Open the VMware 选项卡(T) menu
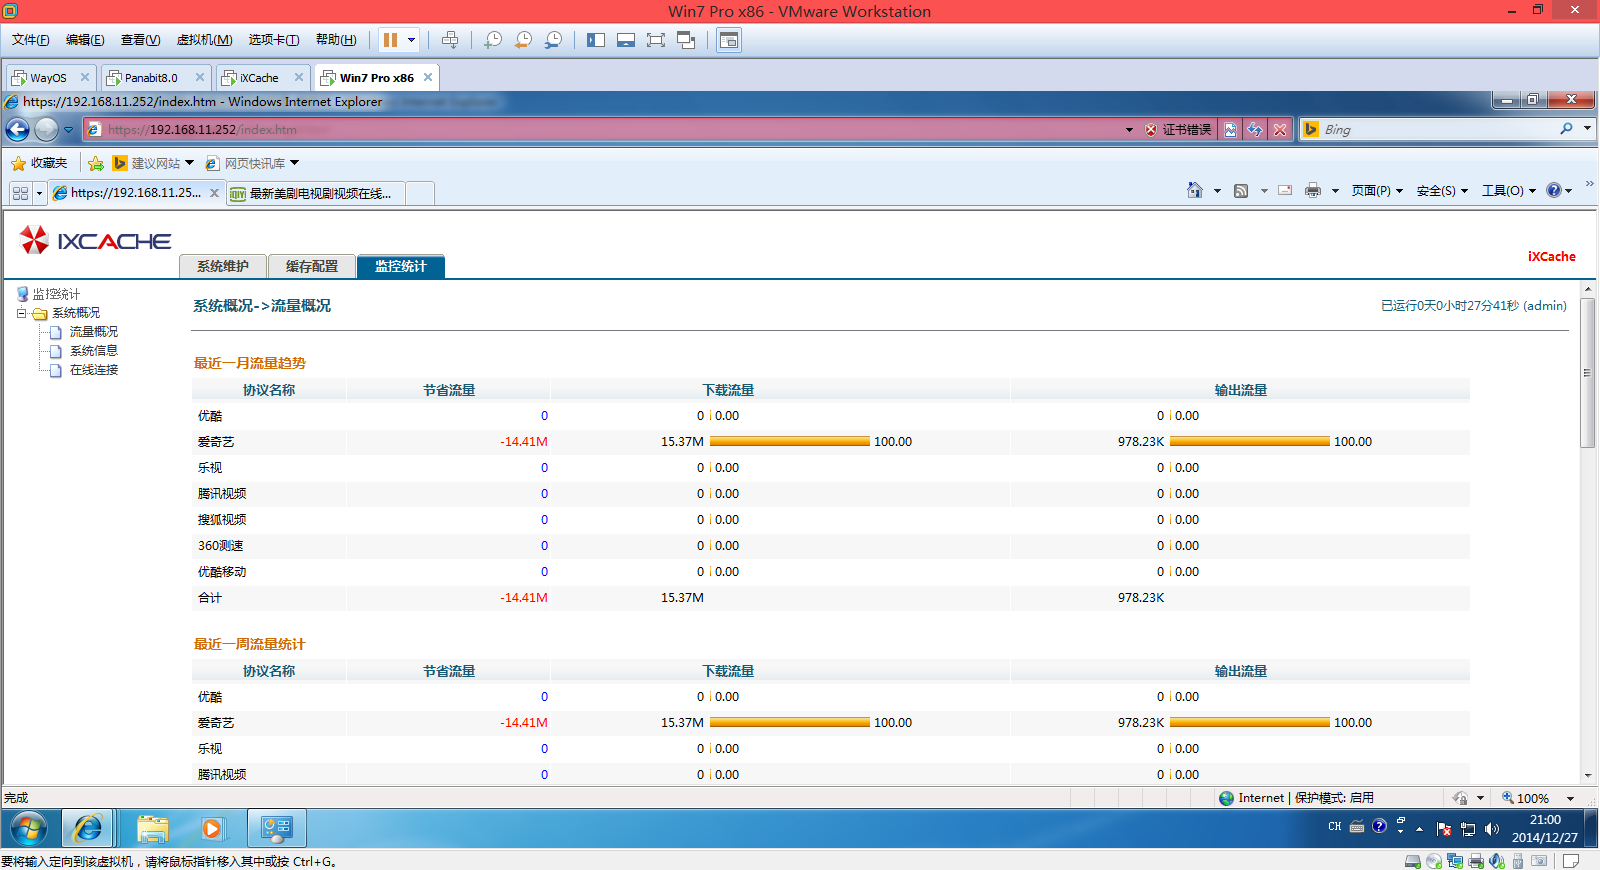 [x=274, y=40]
